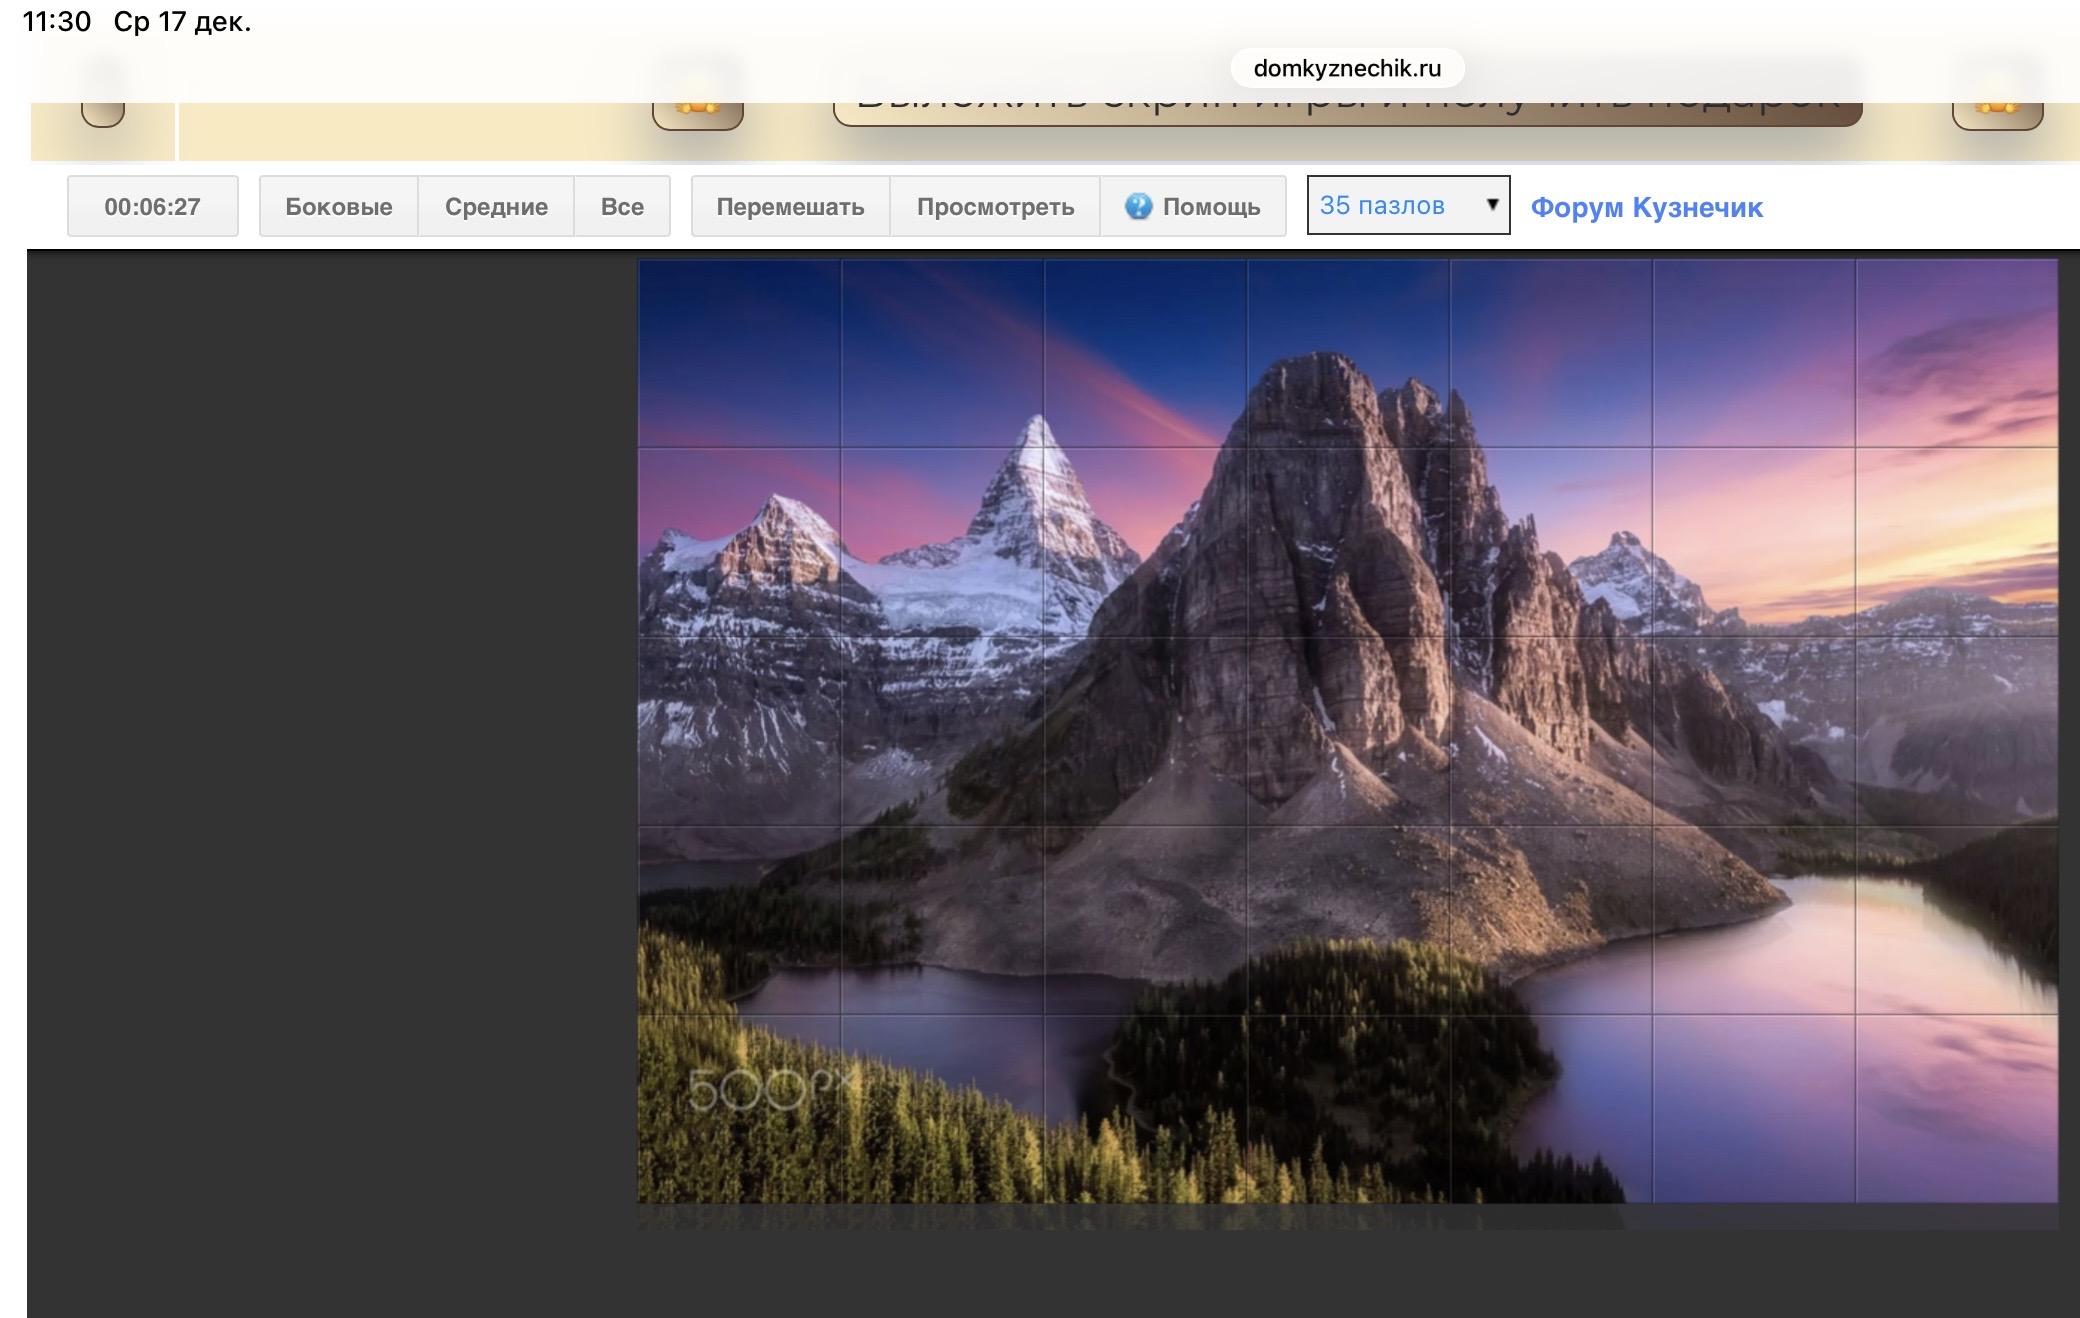Select the top-left corner dark blue sky piece
The width and height of the screenshot is (2080, 1318).
click(x=739, y=353)
